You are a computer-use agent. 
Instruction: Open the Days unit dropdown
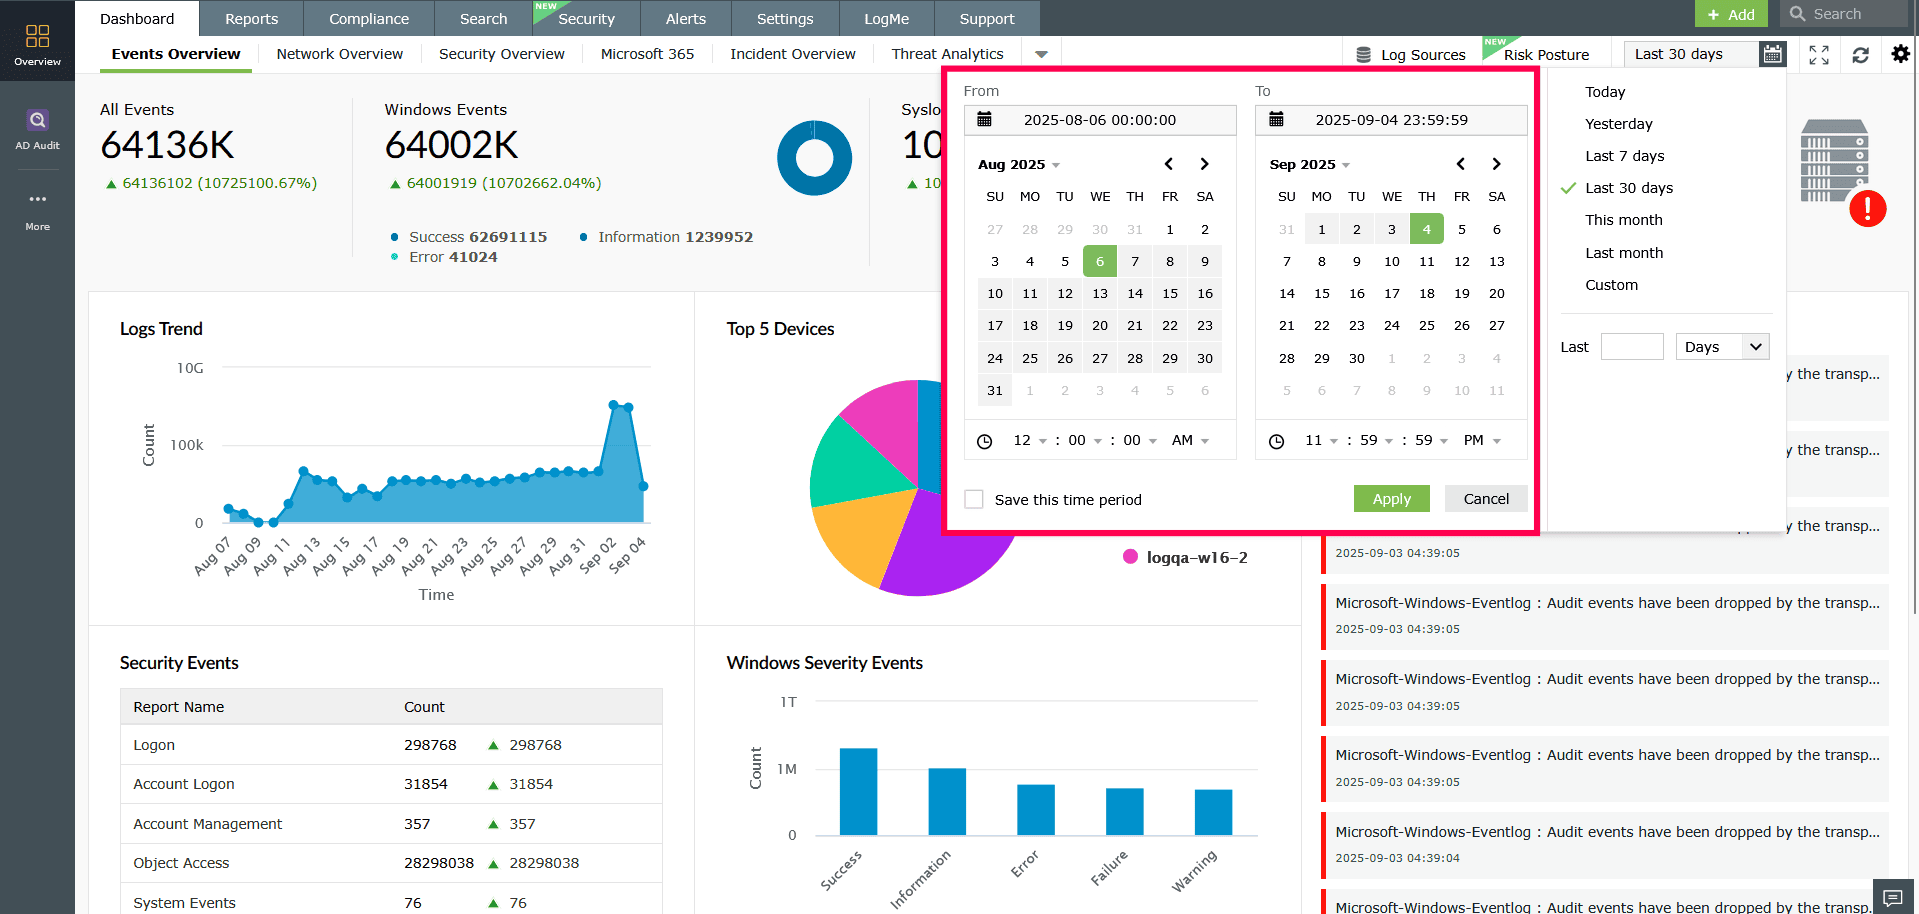click(x=1721, y=346)
